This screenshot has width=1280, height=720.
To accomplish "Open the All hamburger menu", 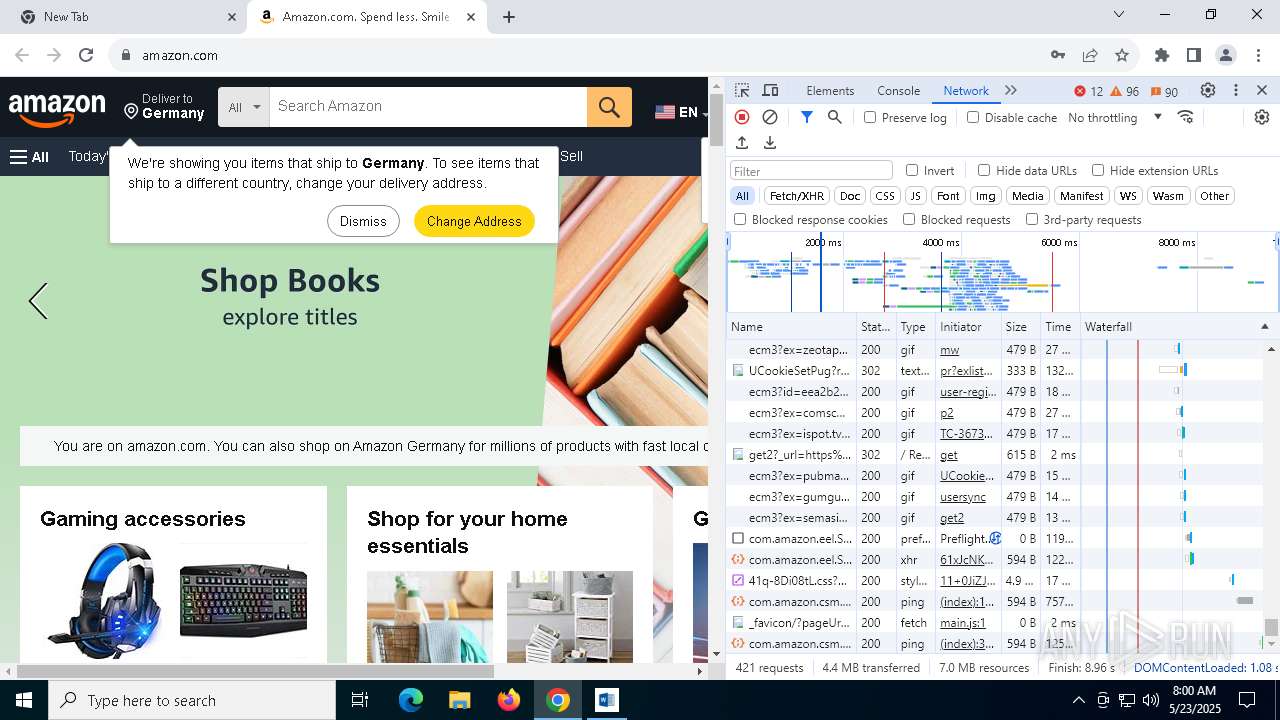I will click(x=29, y=156).
